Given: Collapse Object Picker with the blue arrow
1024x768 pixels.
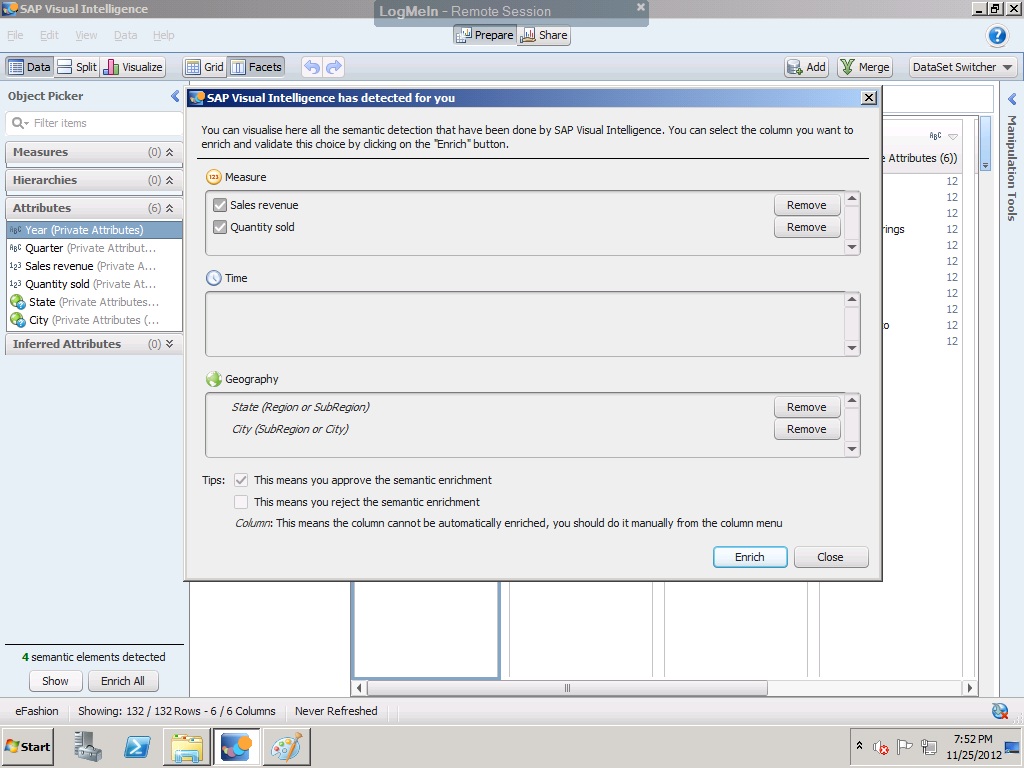Looking at the screenshot, I should [x=174, y=96].
